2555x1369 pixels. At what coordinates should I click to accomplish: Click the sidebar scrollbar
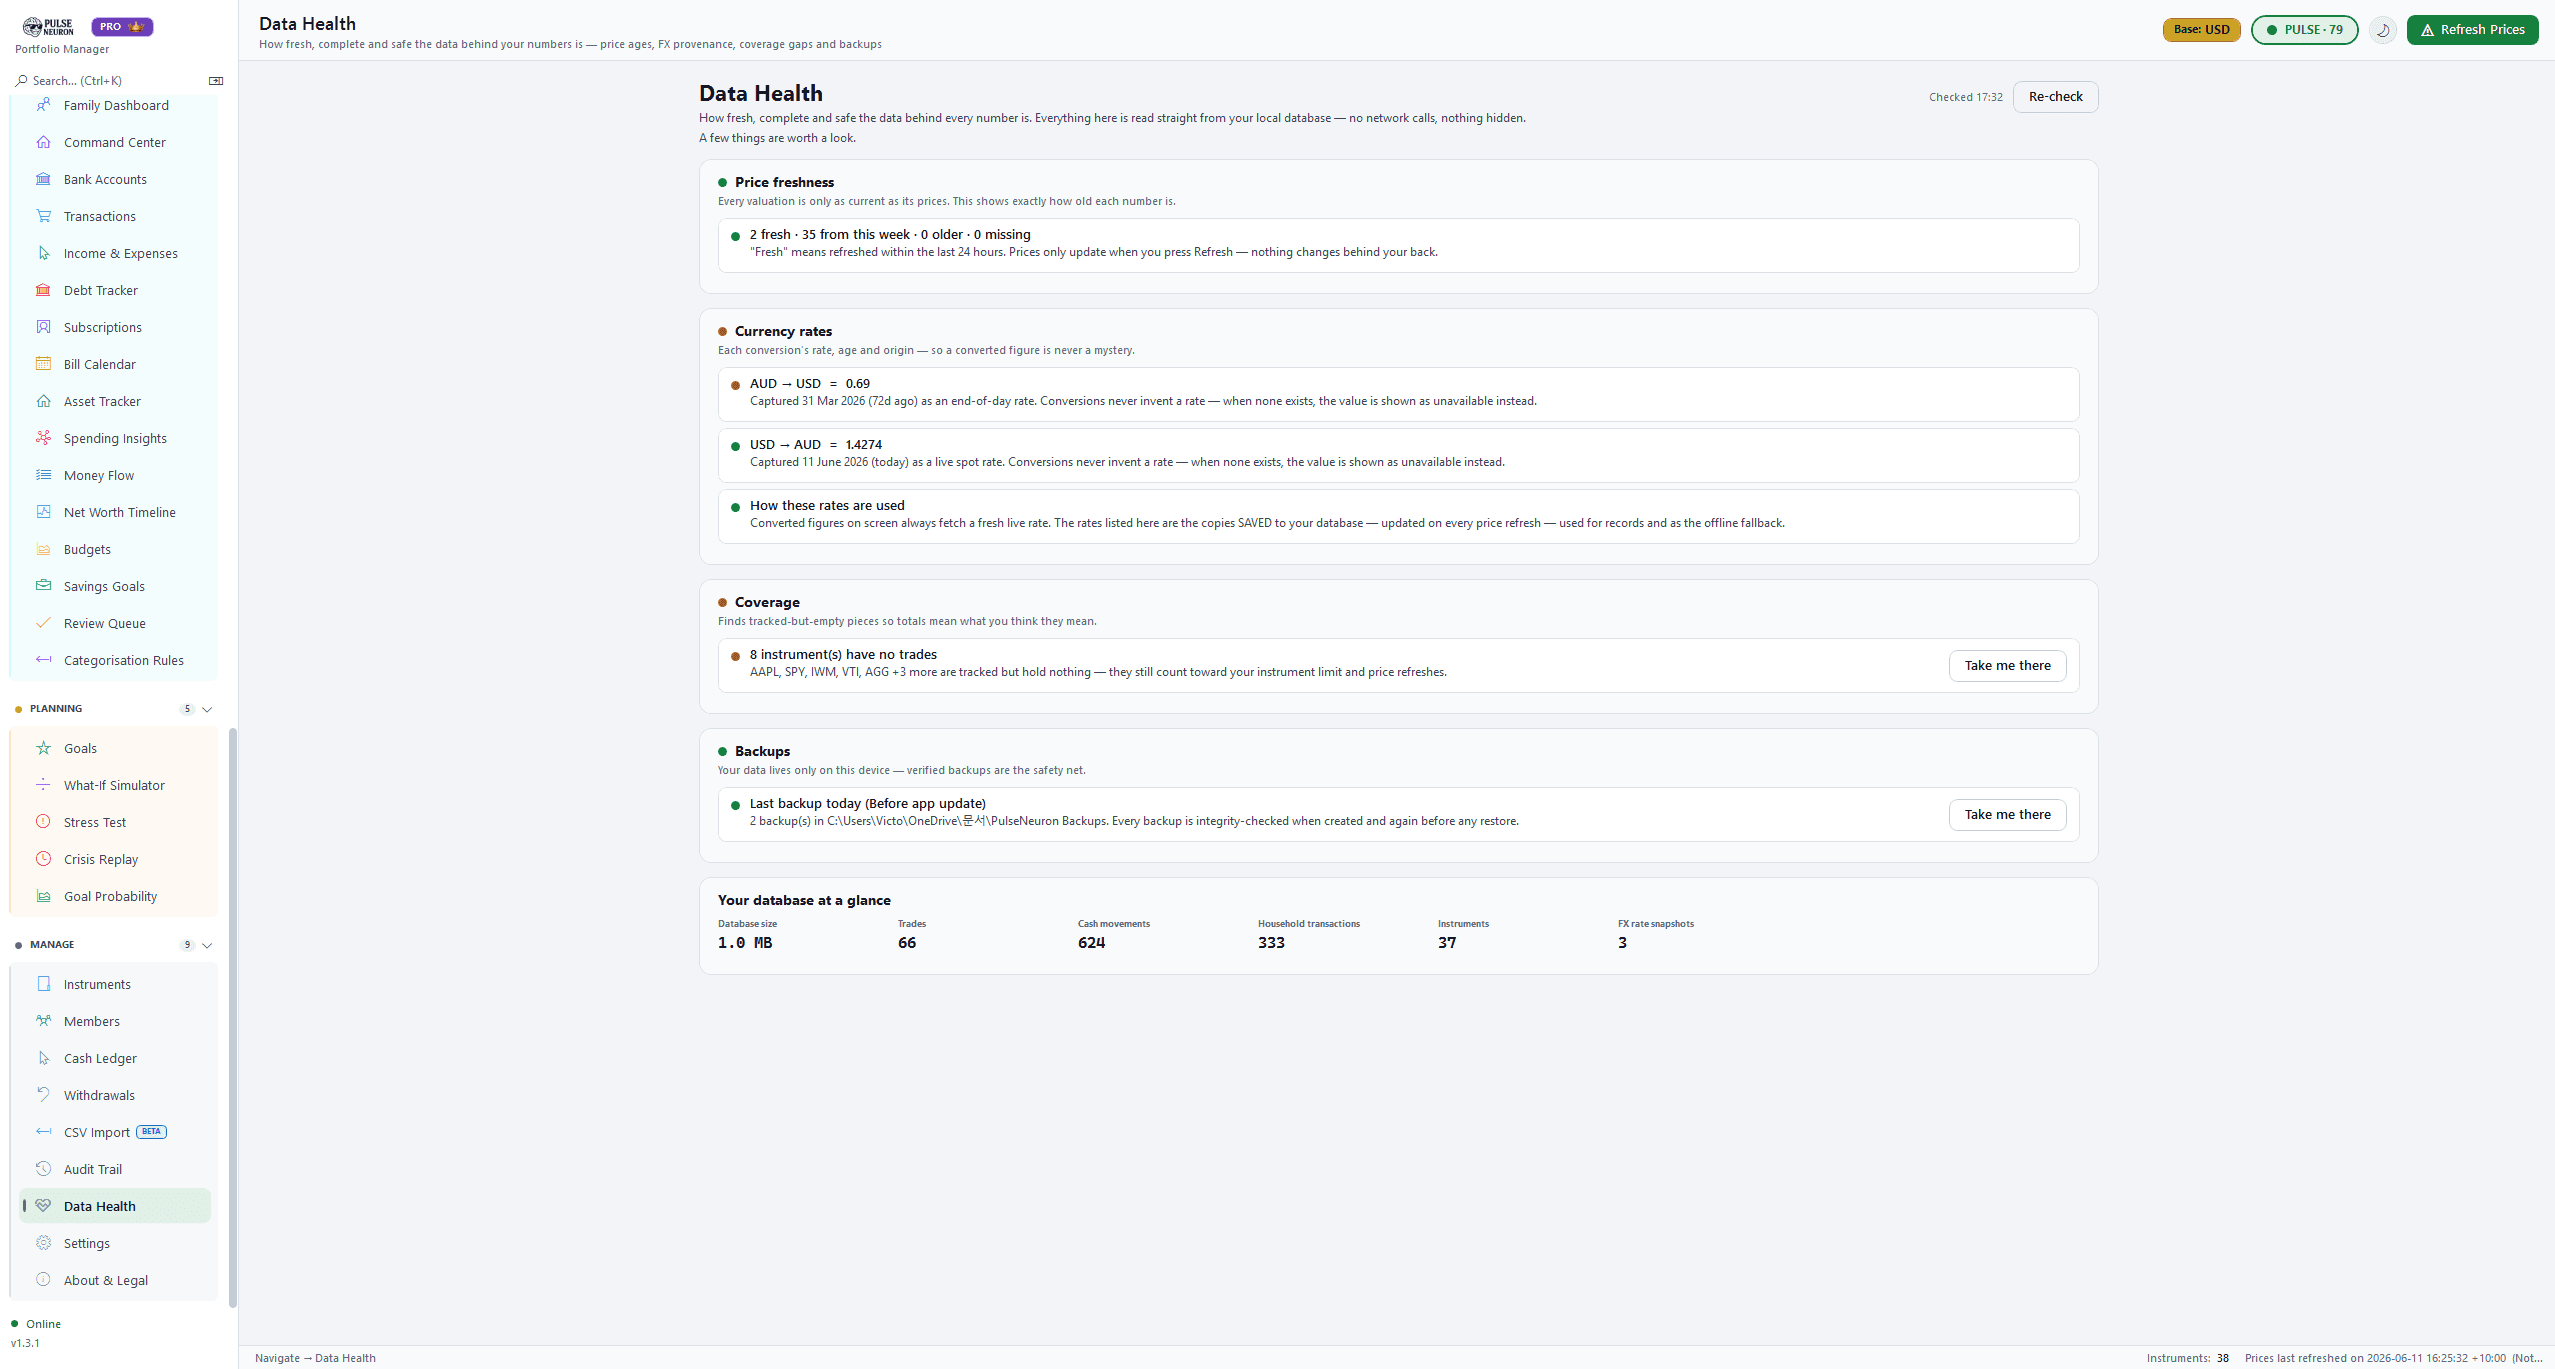point(233,1017)
